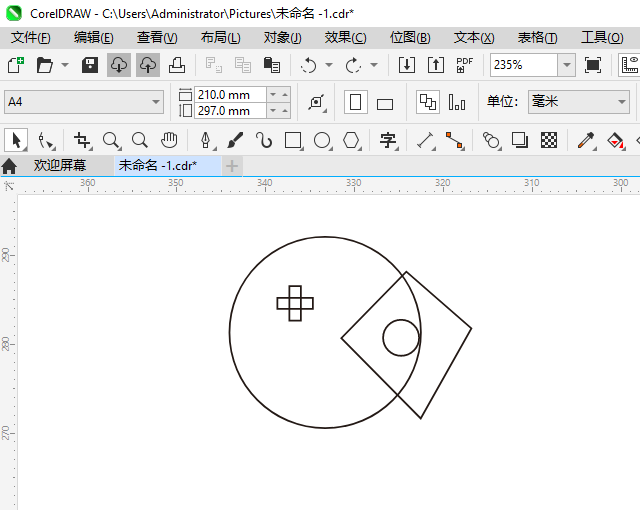Open the zoom level dropdown arrow
The width and height of the screenshot is (640, 510).
567,65
